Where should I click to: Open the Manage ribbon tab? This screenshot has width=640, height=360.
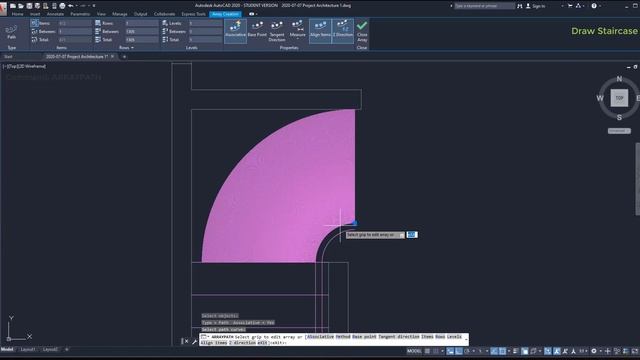pyautogui.click(x=120, y=14)
